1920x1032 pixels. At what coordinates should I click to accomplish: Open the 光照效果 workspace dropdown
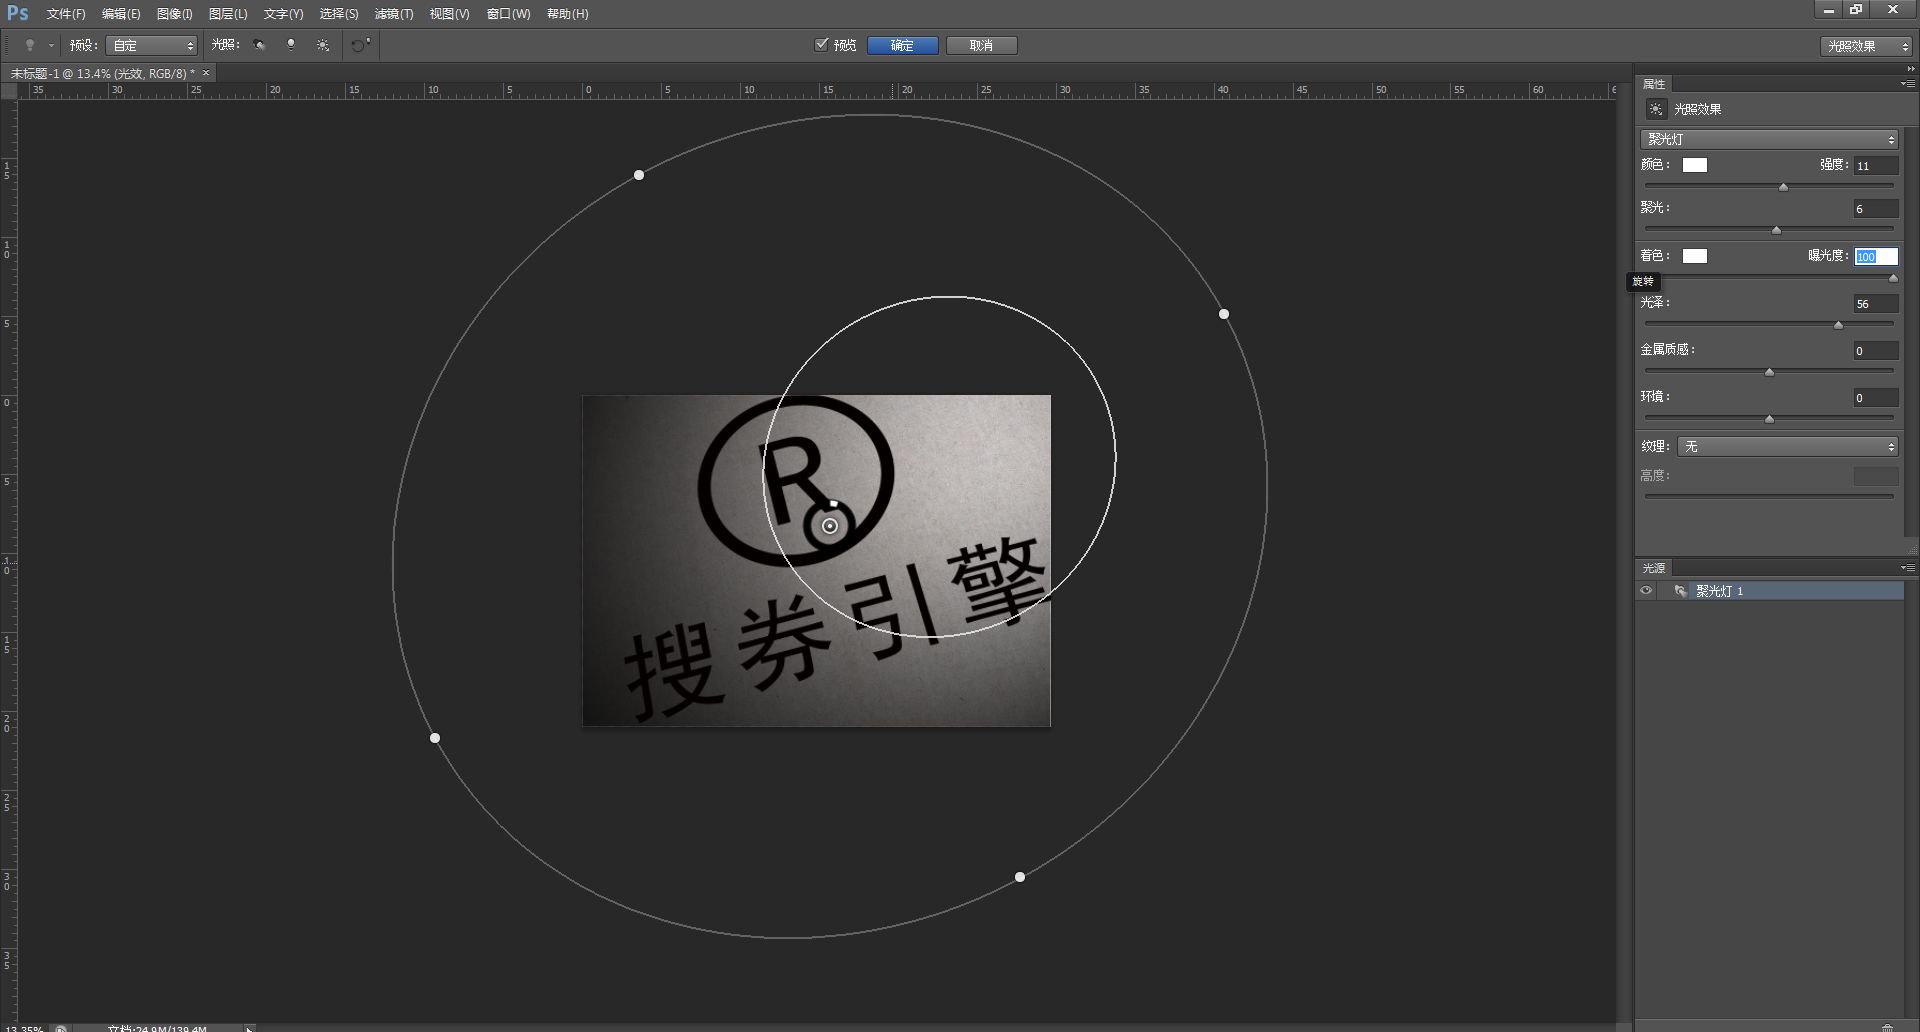[x=1865, y=46]
